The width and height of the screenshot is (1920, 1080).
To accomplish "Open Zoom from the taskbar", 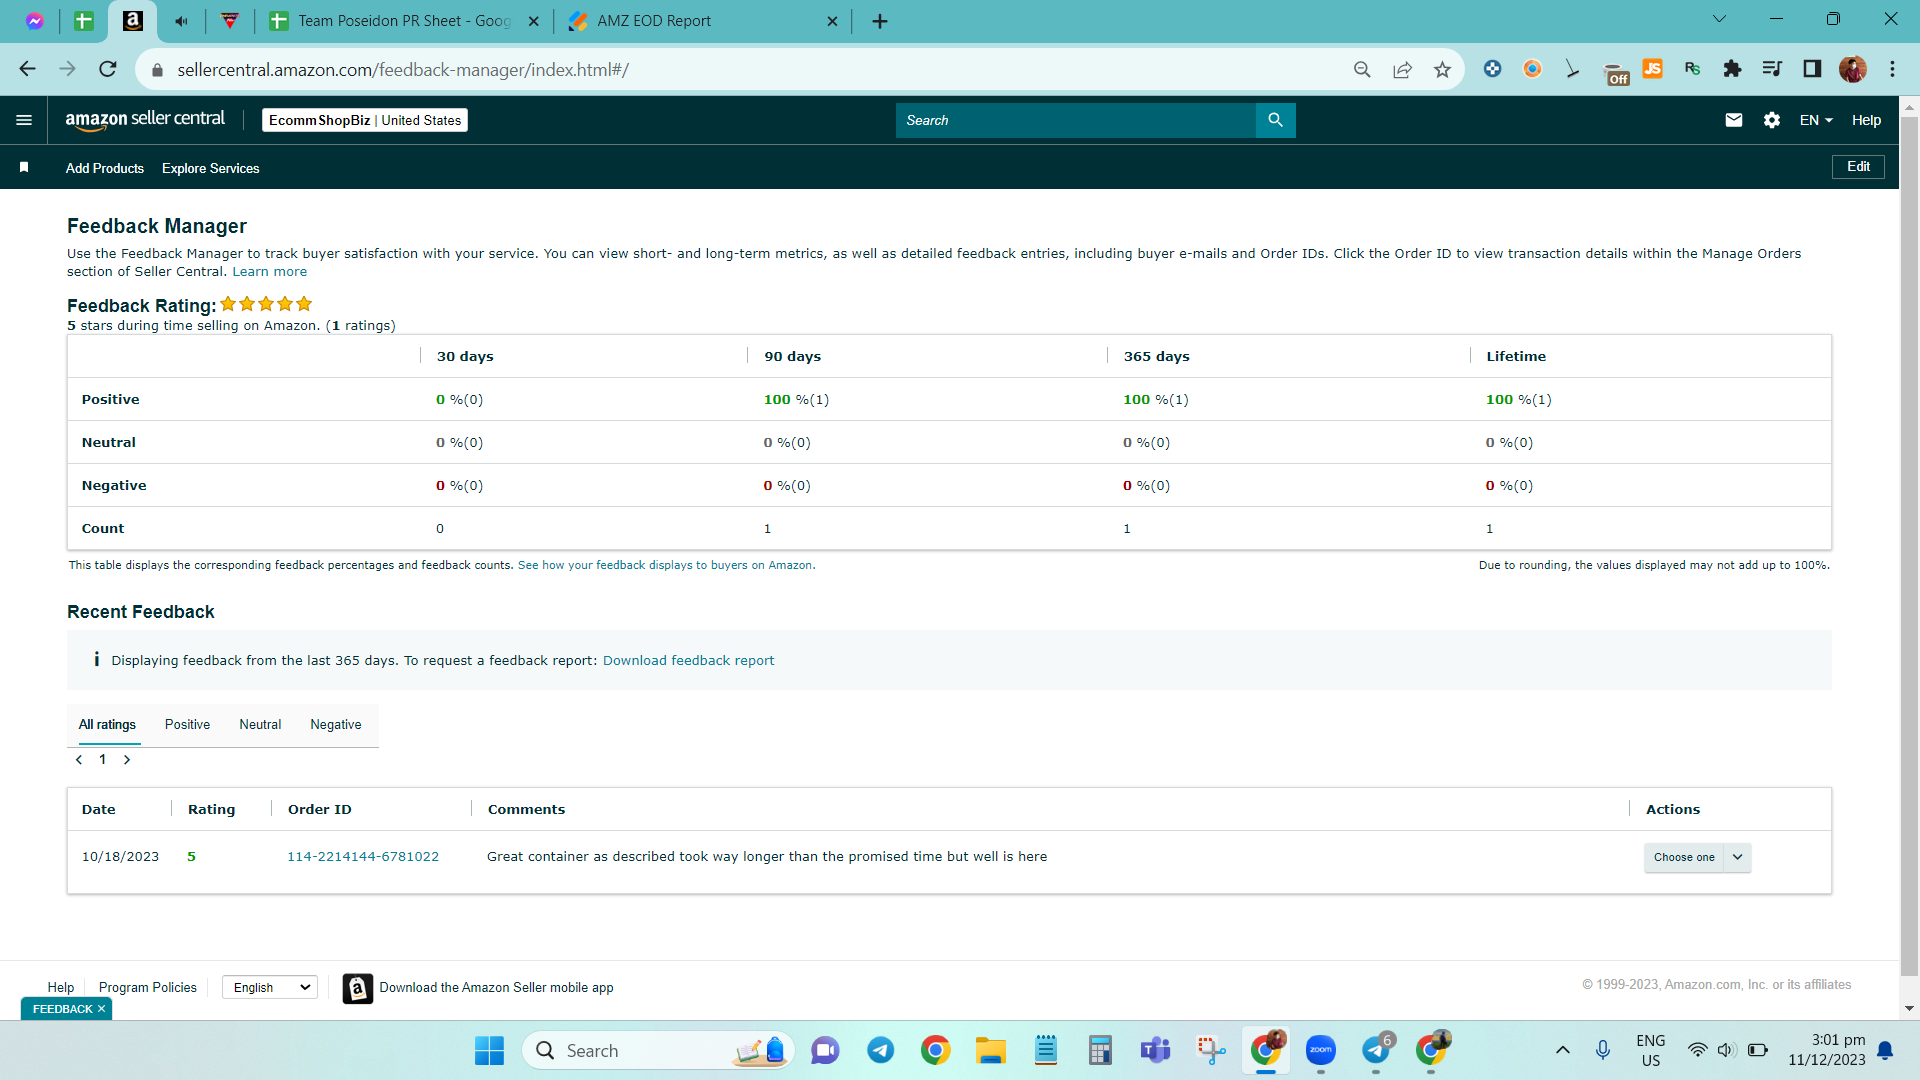I will point(1321,1050).
